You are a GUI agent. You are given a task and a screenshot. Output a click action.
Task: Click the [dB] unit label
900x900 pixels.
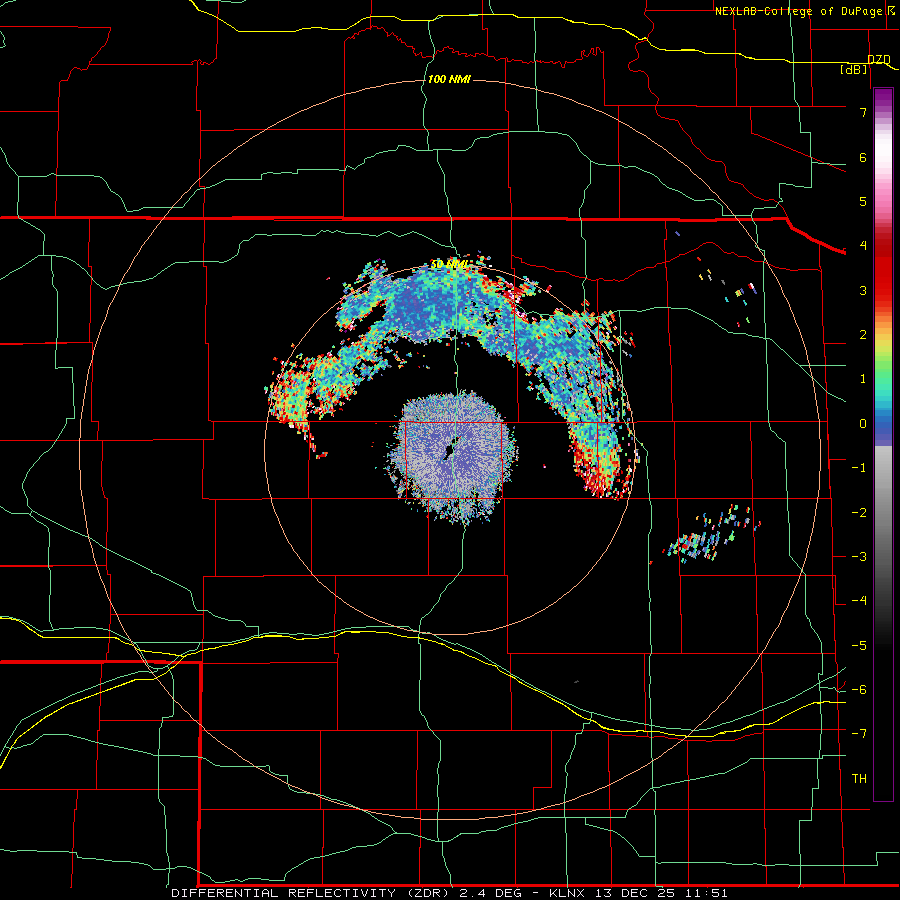(854, 69)
